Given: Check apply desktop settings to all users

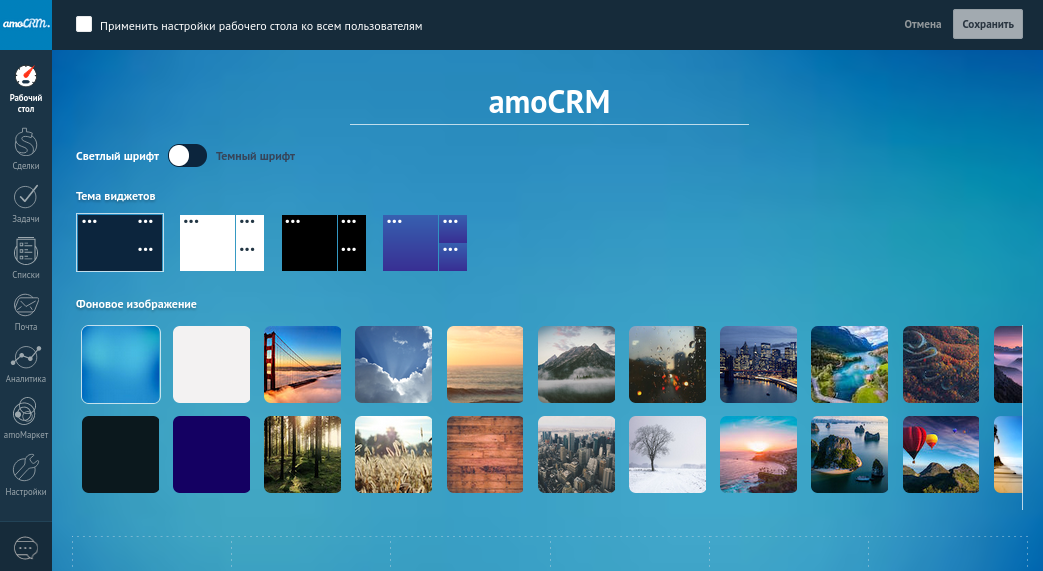Looking at the screenshot, I should [85, 25].
